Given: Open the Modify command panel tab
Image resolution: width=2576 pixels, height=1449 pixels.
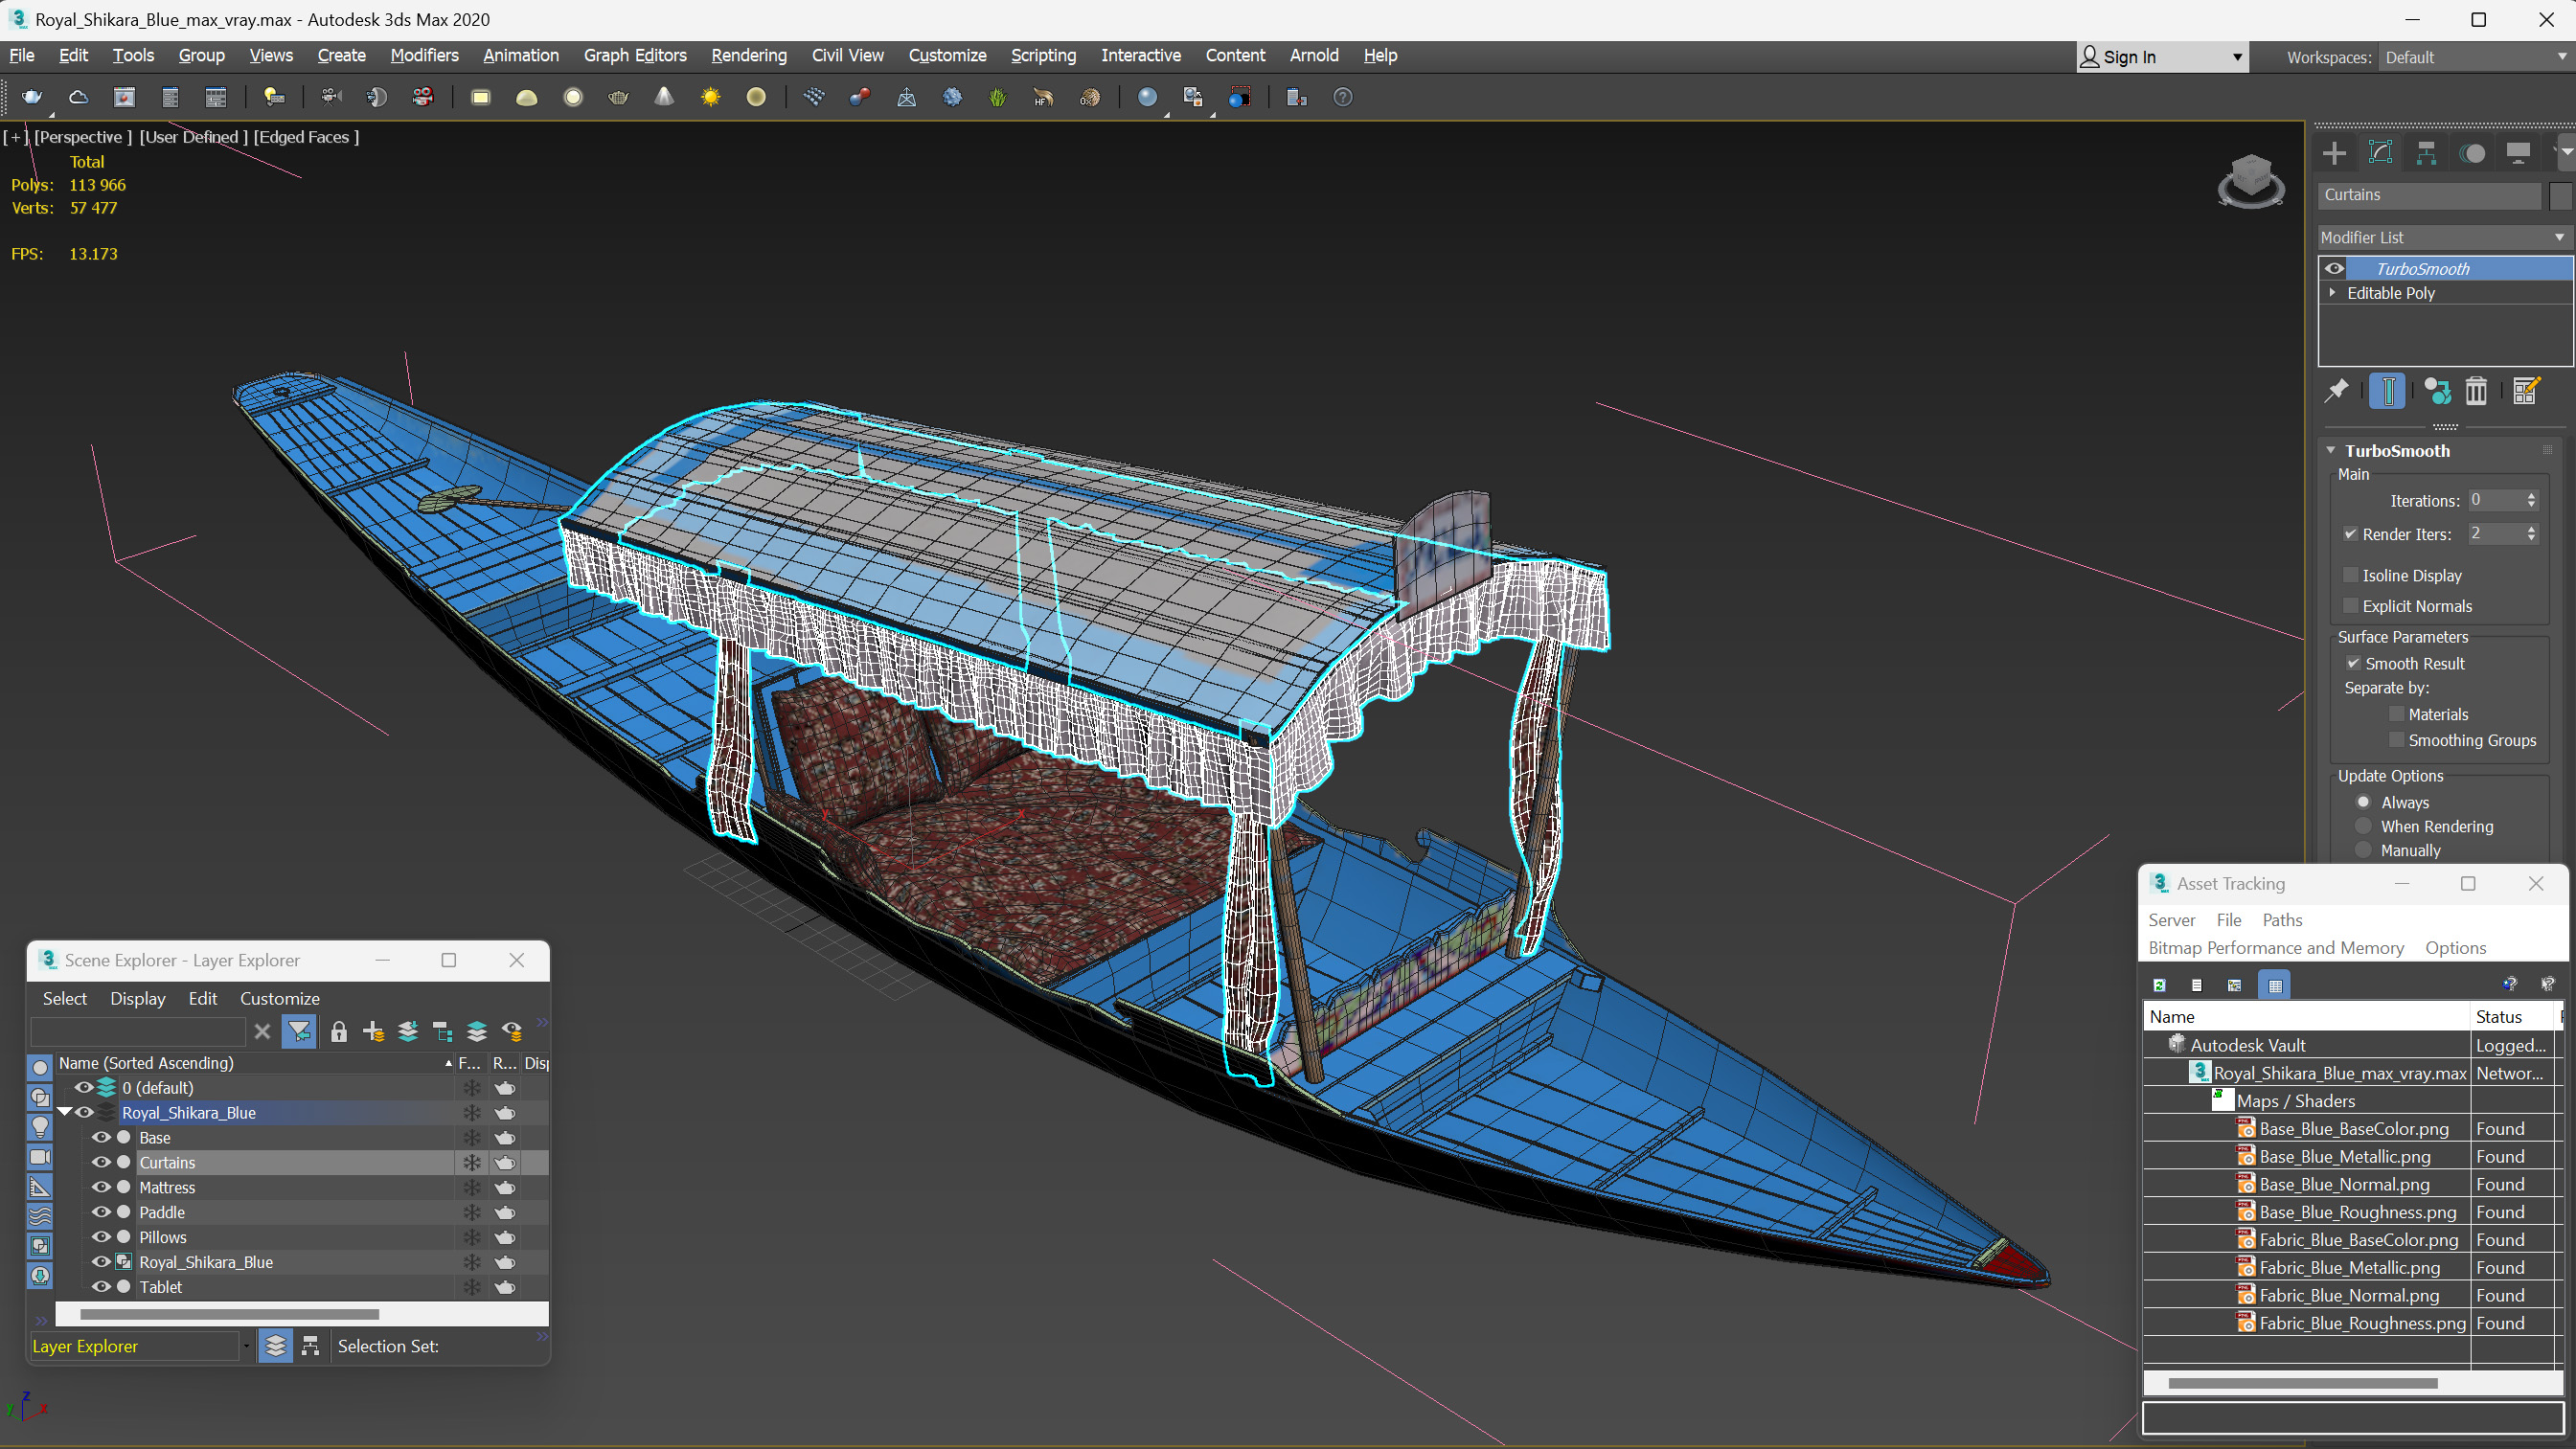Looking at the screenshot, I should (2380, 153).
